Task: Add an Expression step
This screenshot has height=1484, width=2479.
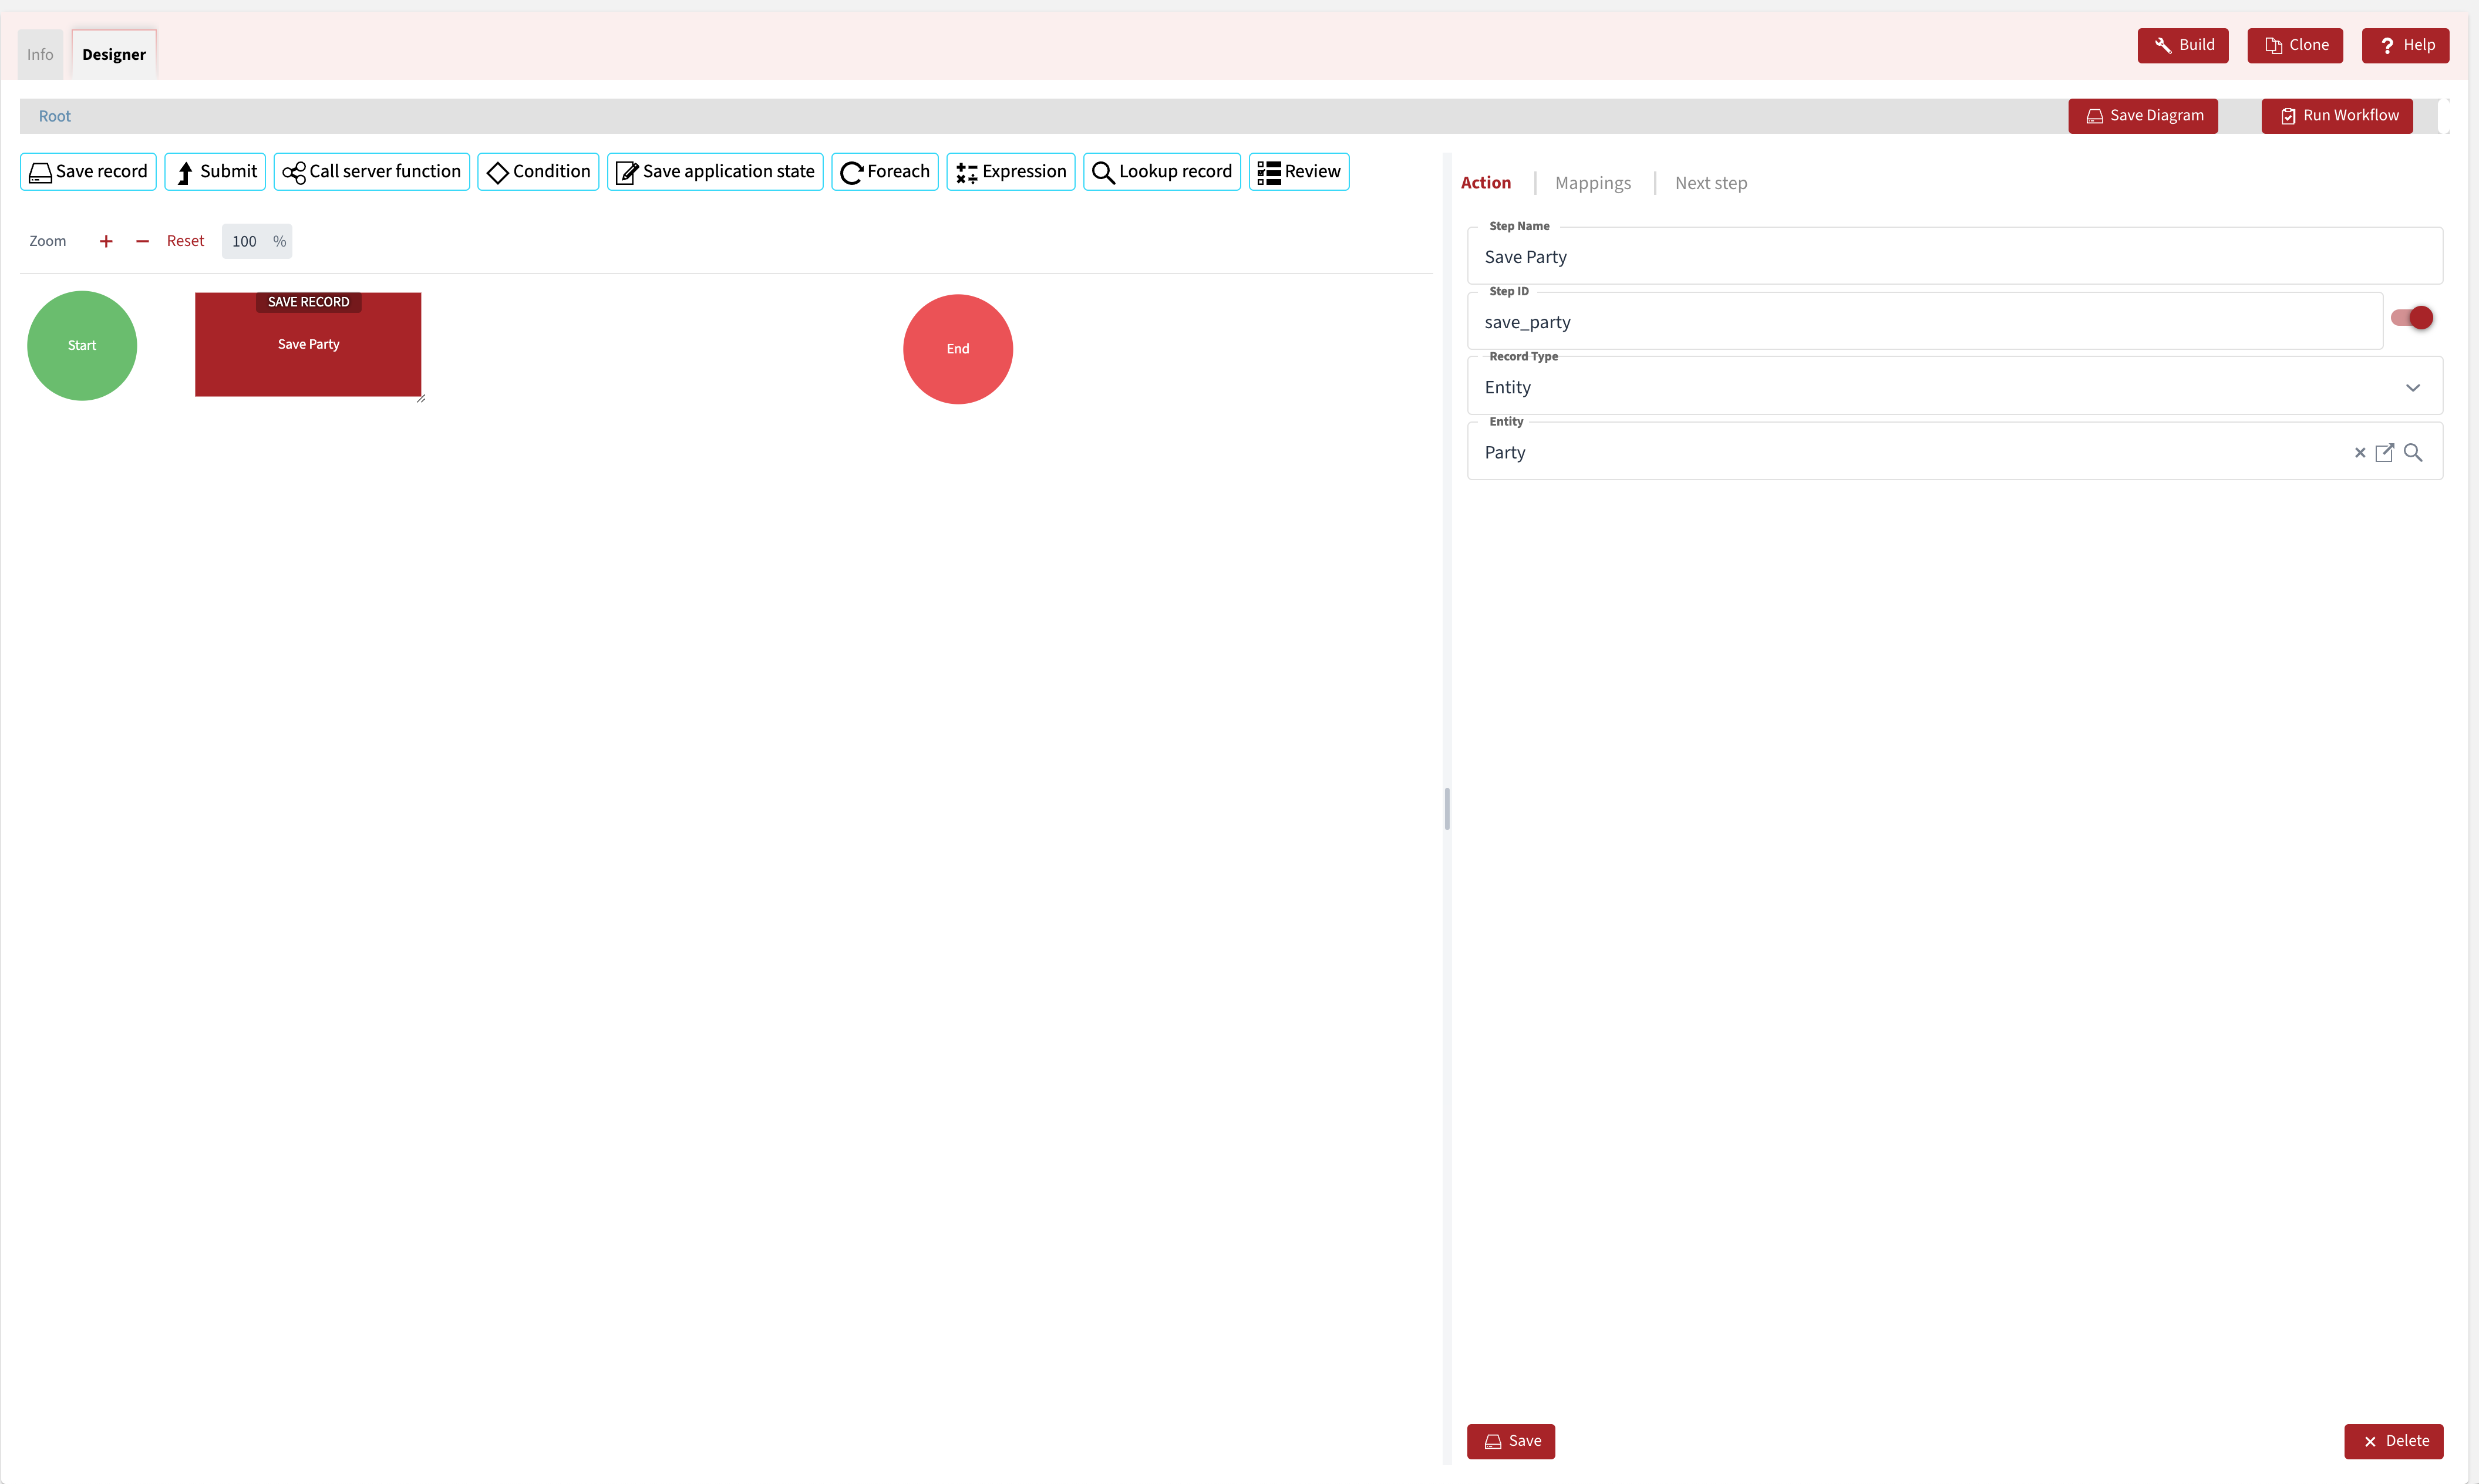Action: [1010, 171]
